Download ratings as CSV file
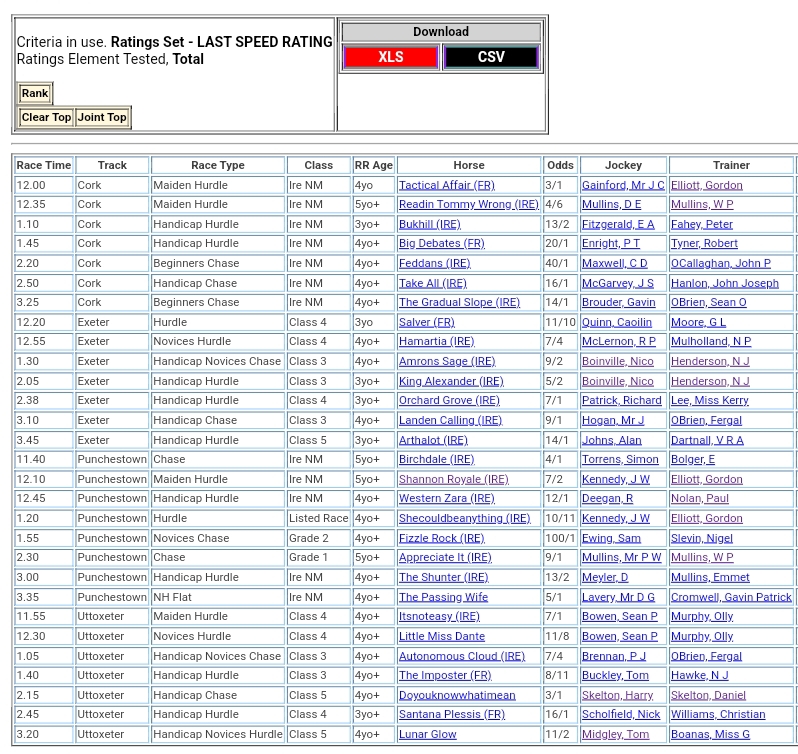The width and height of the screenshot is (798, 754). [491, 57]
